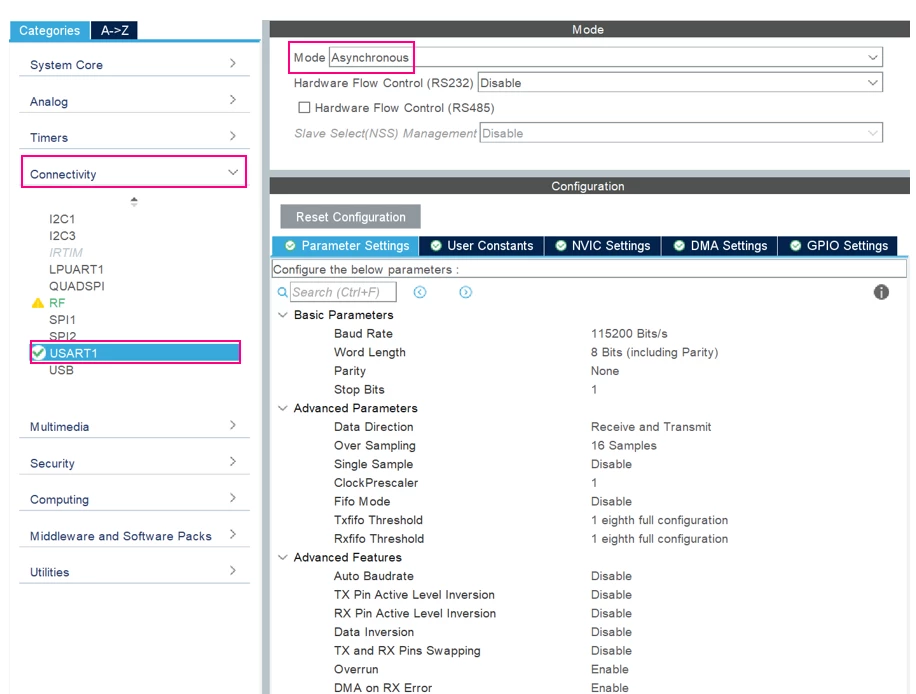Viewport: 916px width, 694px height.
Task: Click TX and RX Pins Swapping value
Action: (x=611, y=651)
